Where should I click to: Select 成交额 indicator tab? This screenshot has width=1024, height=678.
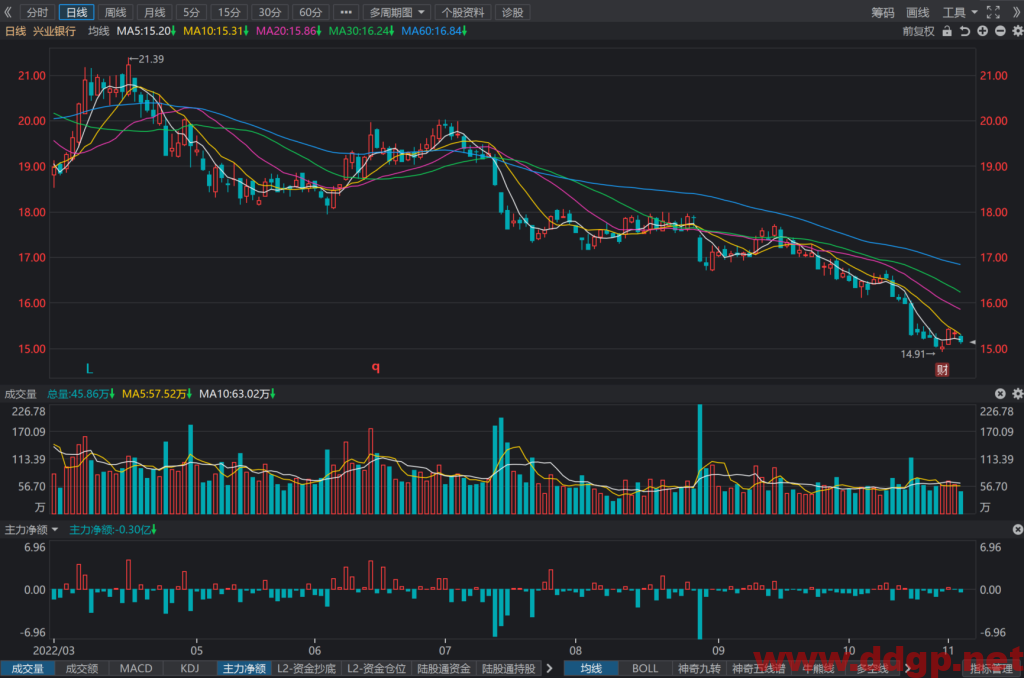(82, 668)
